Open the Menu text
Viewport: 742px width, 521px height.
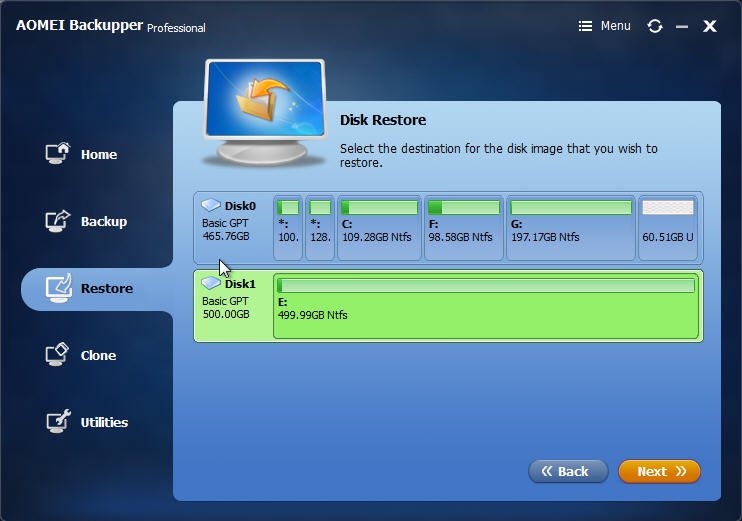[616, 26]
